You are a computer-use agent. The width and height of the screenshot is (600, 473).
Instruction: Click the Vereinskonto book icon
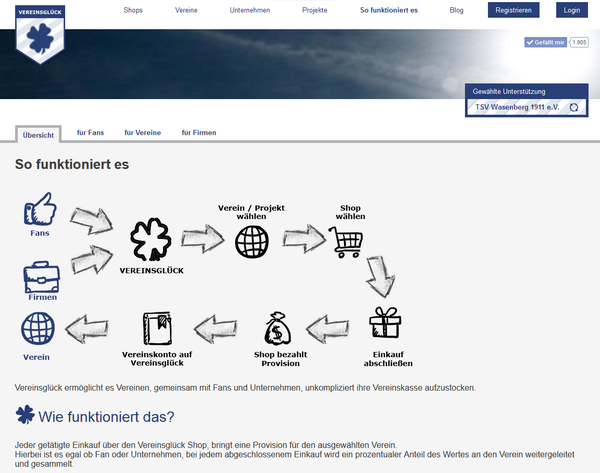tap(157, 328)
